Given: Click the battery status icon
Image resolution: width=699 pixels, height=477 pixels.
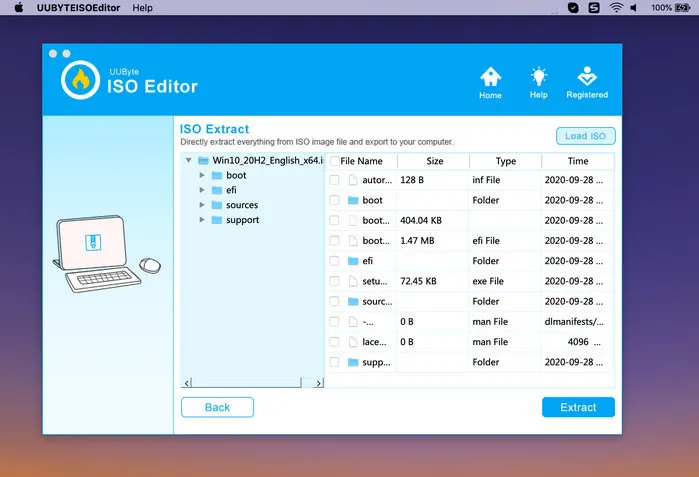Looking at the screenshot, I should pos(683,8).
